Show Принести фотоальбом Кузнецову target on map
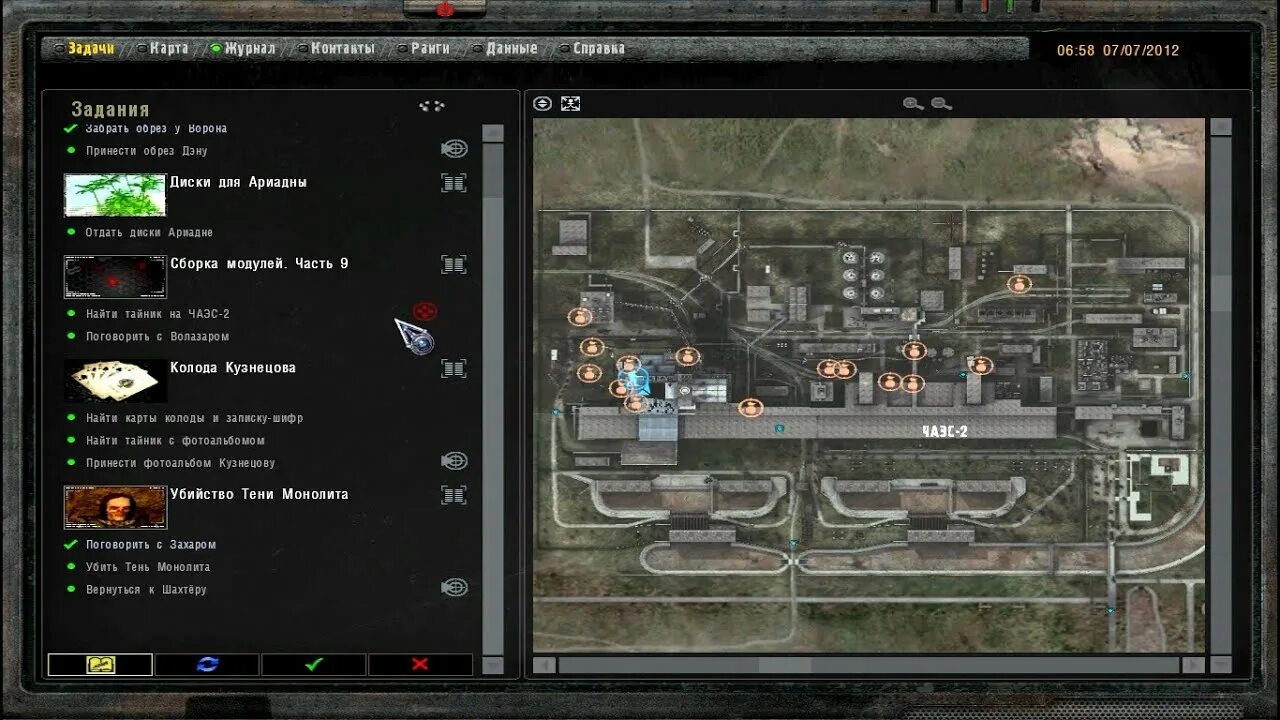 (x=454, y=461)
